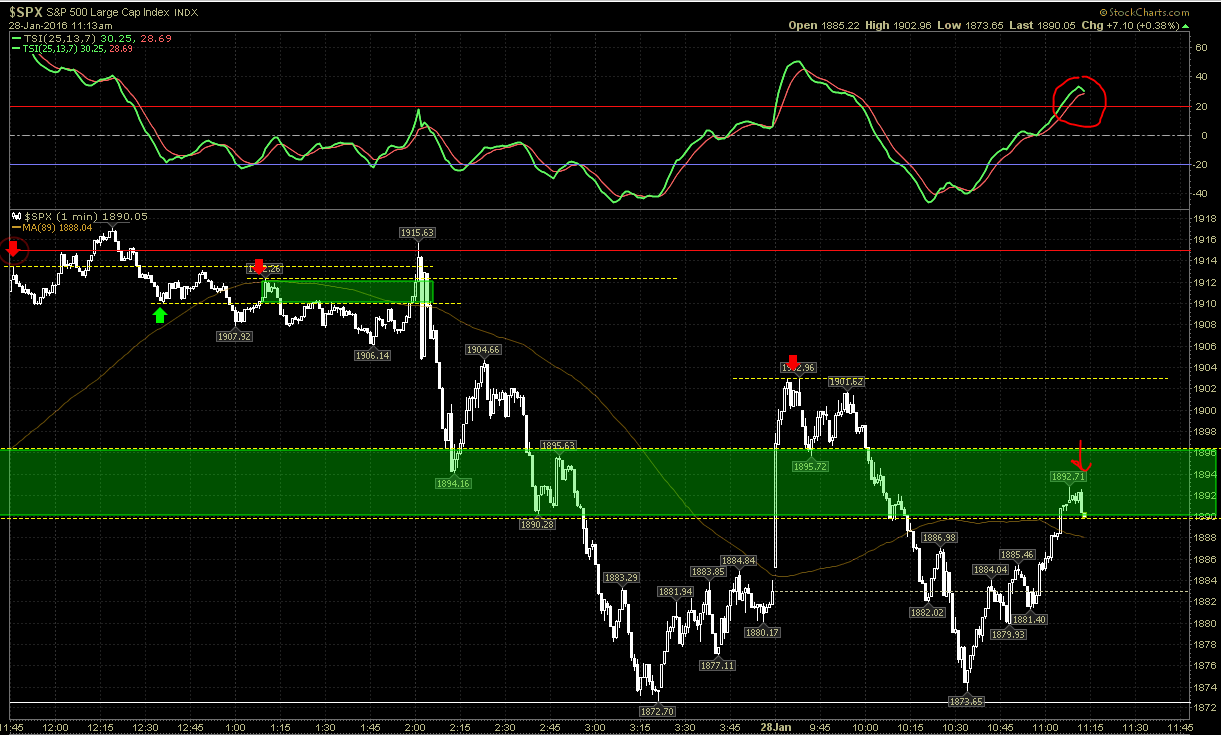Click the 1895.72 price label
The height and width of the screenshot is (735, 1221).
810,467
